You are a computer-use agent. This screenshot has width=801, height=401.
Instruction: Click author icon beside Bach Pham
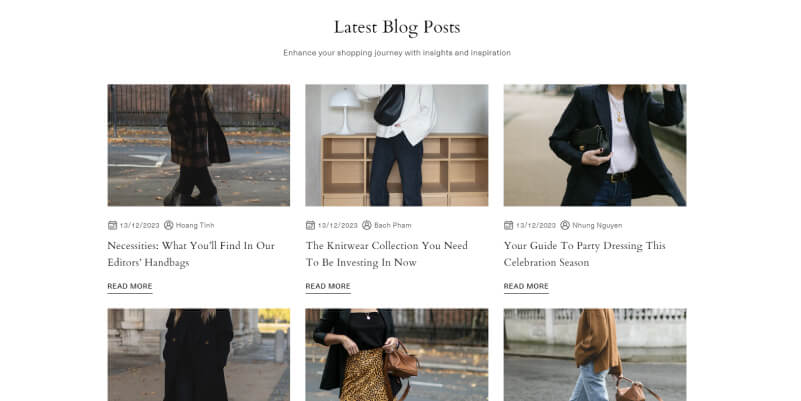[x=367, y=225]
